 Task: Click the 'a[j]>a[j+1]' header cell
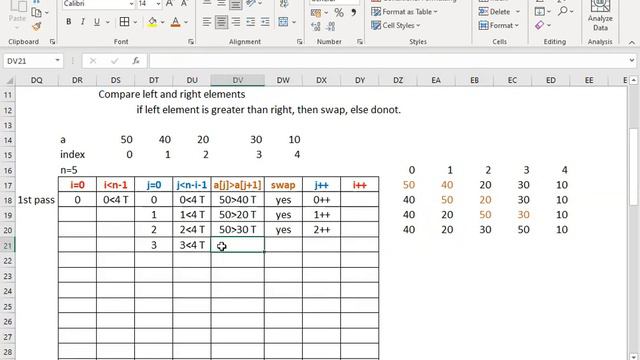pos(238,185)
